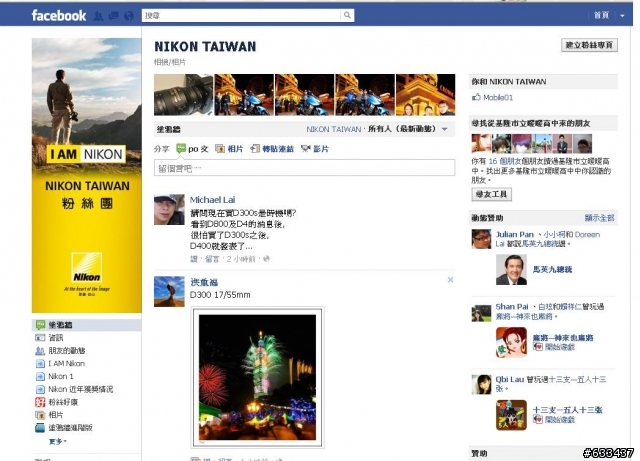
Task: Click the I AM NIKON cover image
Action: click(x=87, y=176)
